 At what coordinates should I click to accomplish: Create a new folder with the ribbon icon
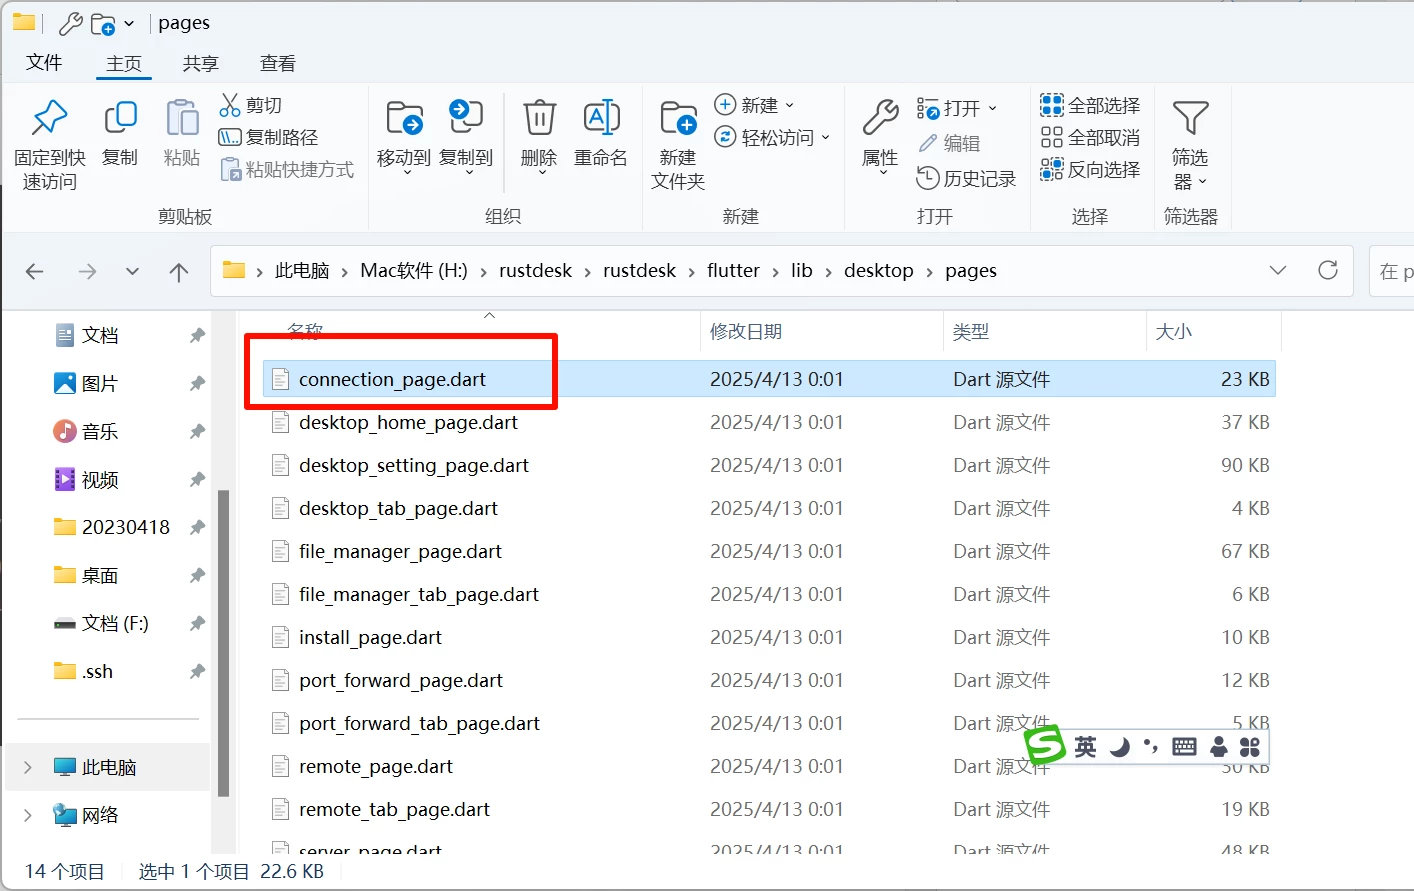[678, 119]
